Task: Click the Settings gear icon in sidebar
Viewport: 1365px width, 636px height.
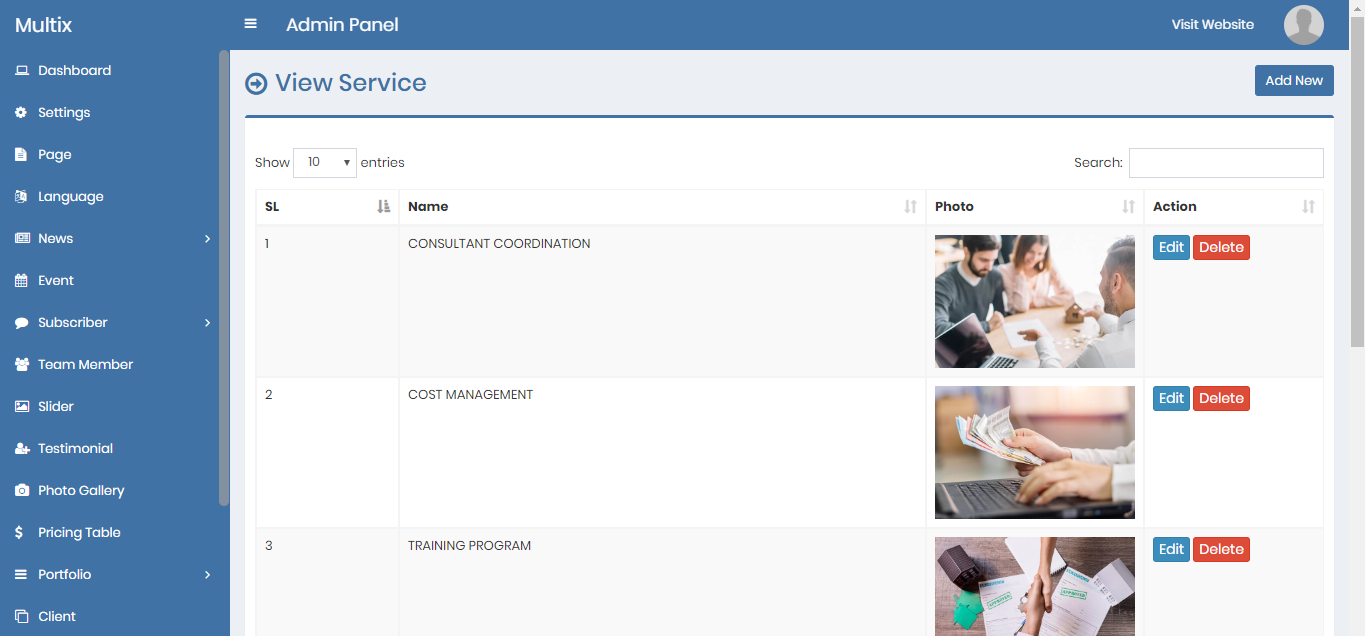Action: click(x=21, y=113)
